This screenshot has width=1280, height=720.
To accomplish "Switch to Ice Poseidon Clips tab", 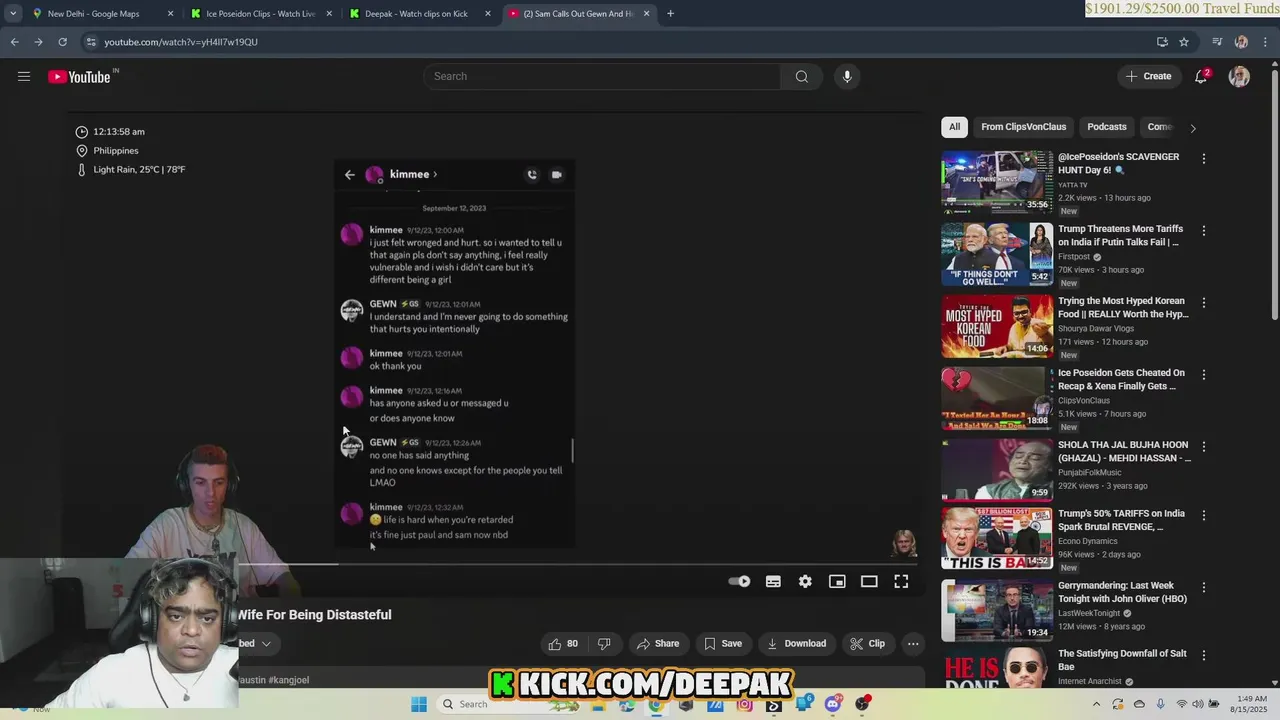I will pyautogui.click(x=260, y=14).
